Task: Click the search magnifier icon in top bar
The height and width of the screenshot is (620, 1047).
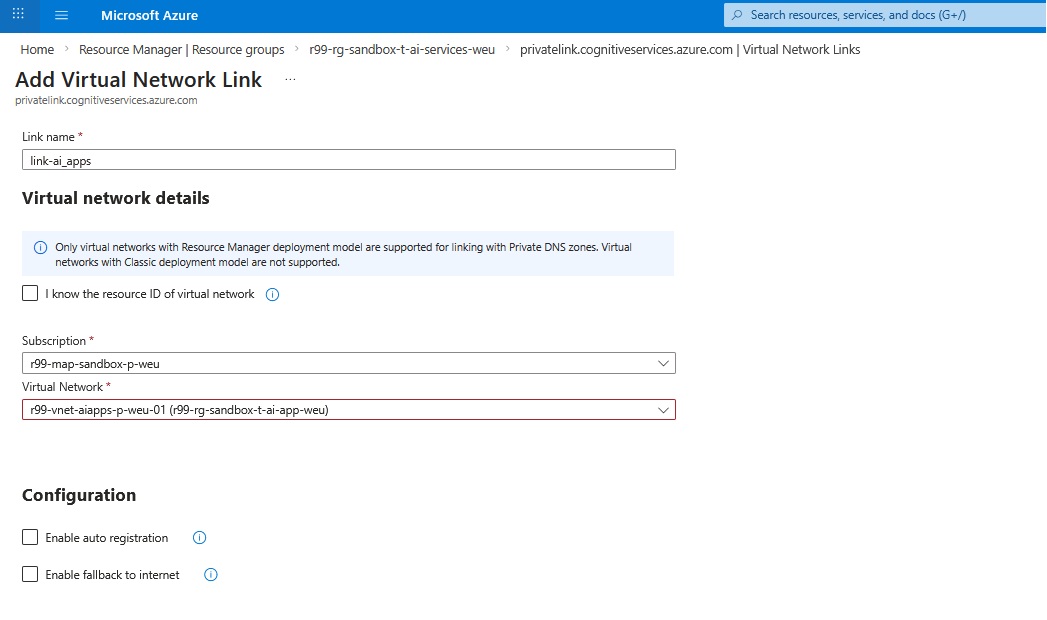Action: [738, 15]
